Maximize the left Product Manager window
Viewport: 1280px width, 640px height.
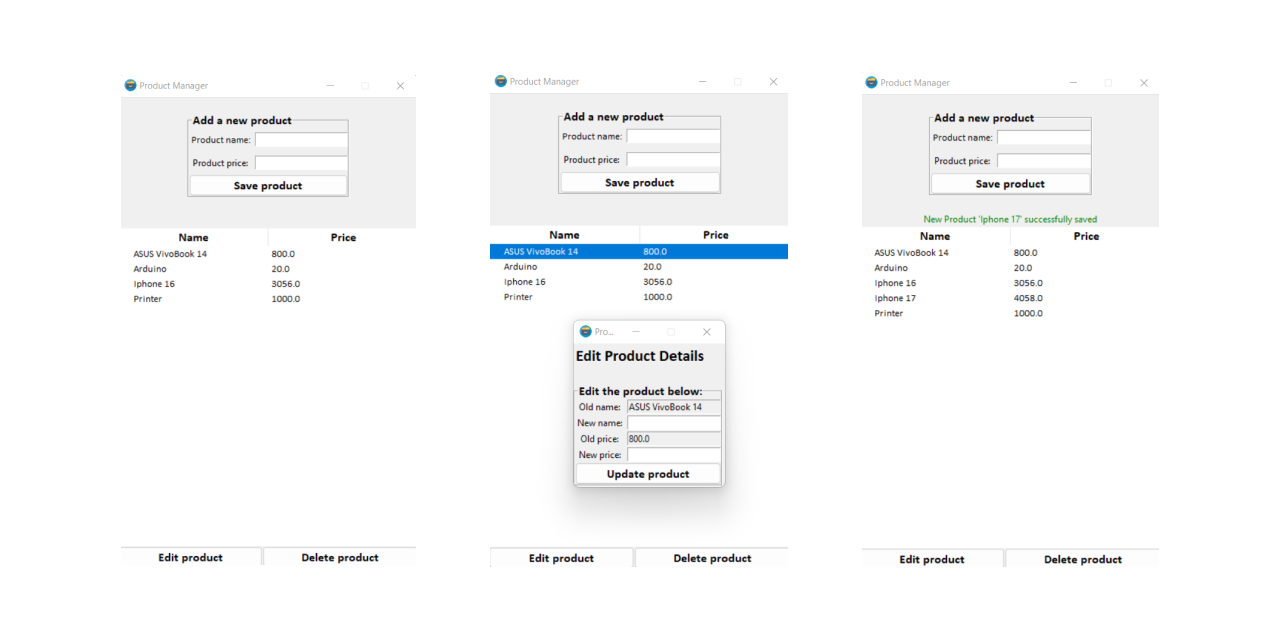365,85
